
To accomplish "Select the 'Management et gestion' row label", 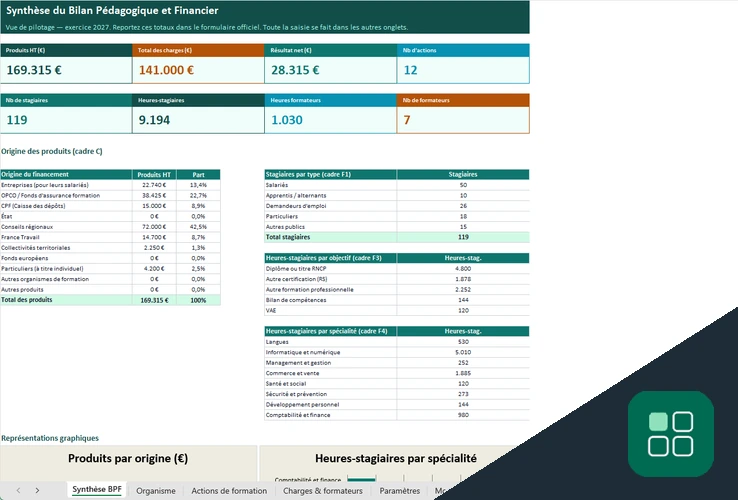I will coord(298,363).
